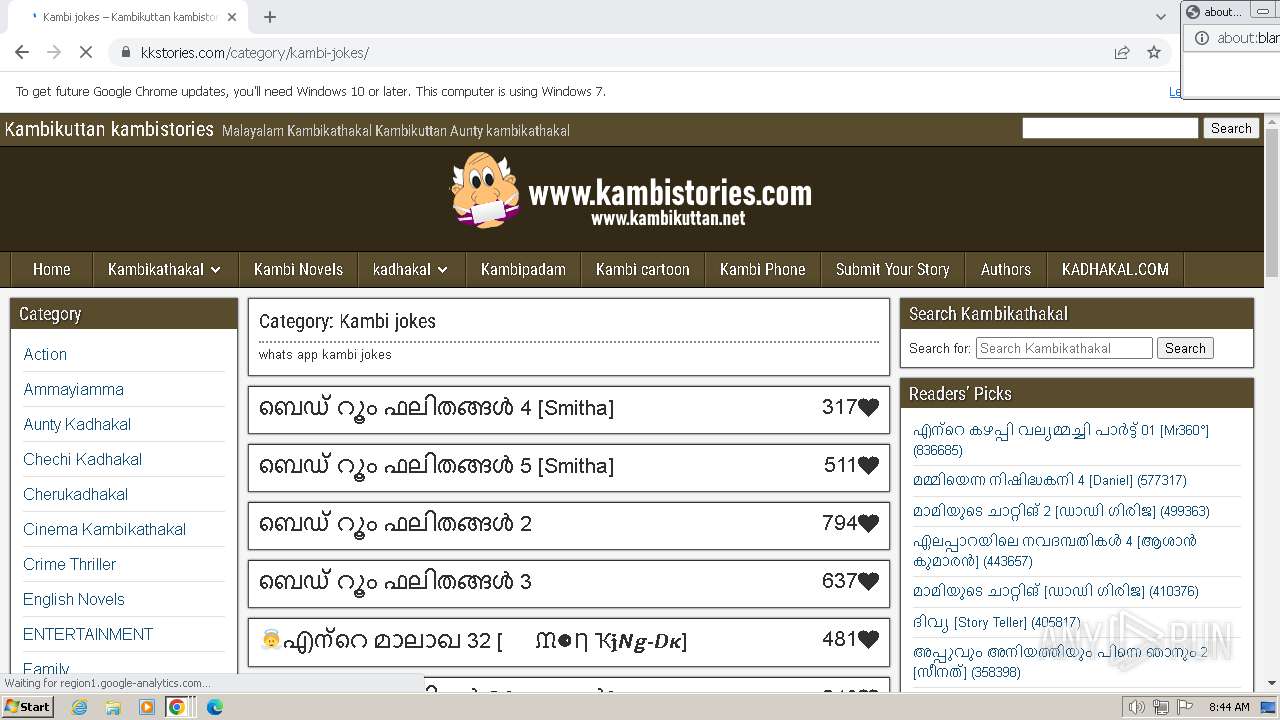This screenshot has width=1280, height=720.
Task: Open a new Chrome tab
Action: pos(269,17)
